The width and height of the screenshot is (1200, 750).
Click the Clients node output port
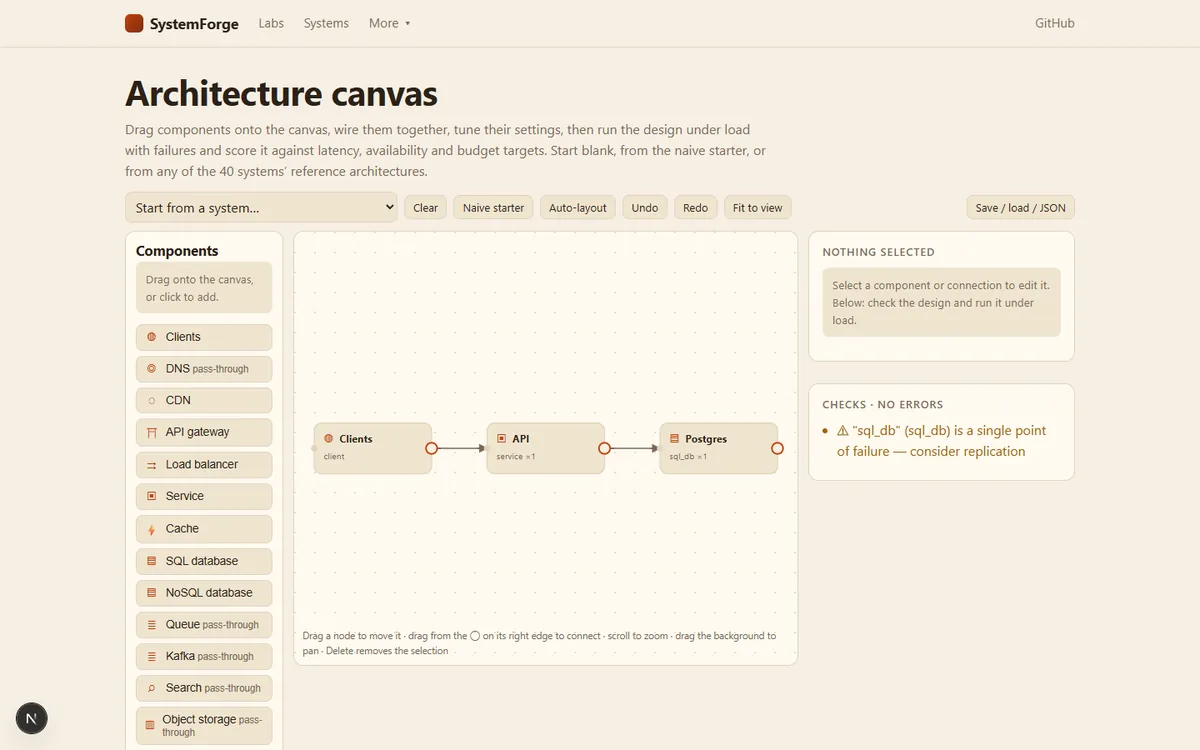pos(431,448)
